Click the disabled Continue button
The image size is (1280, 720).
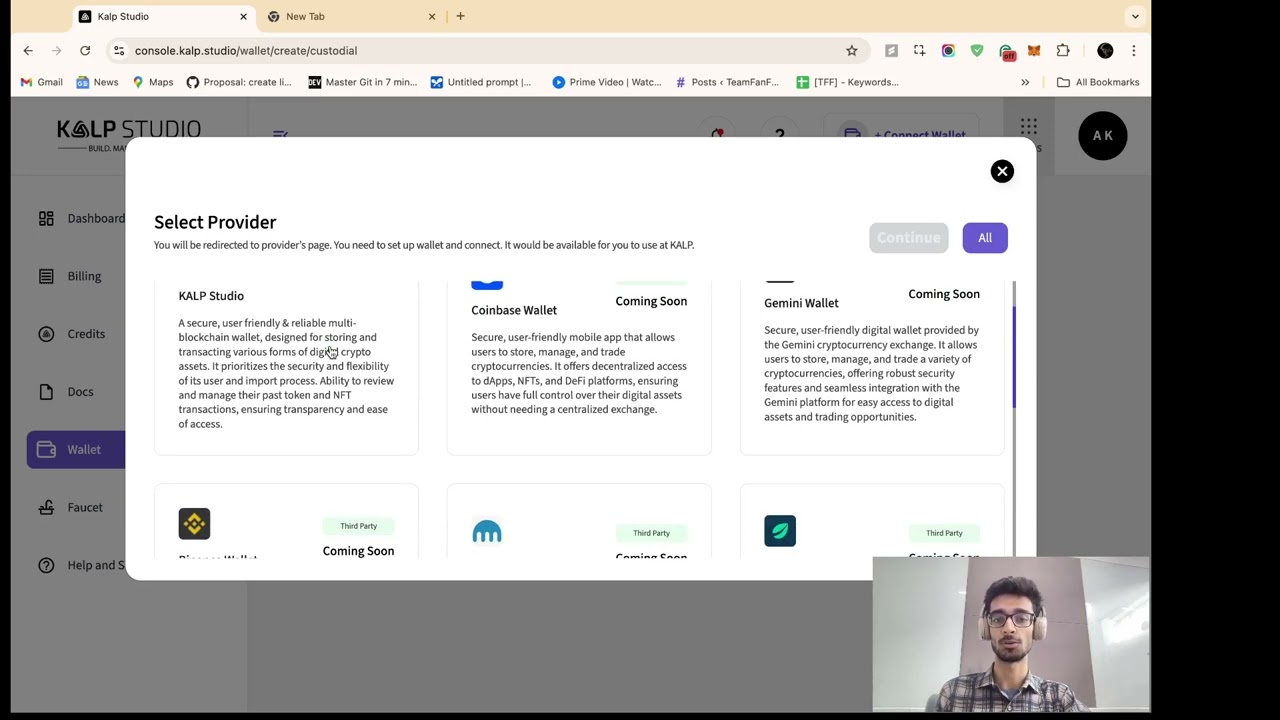pos(909,238)
